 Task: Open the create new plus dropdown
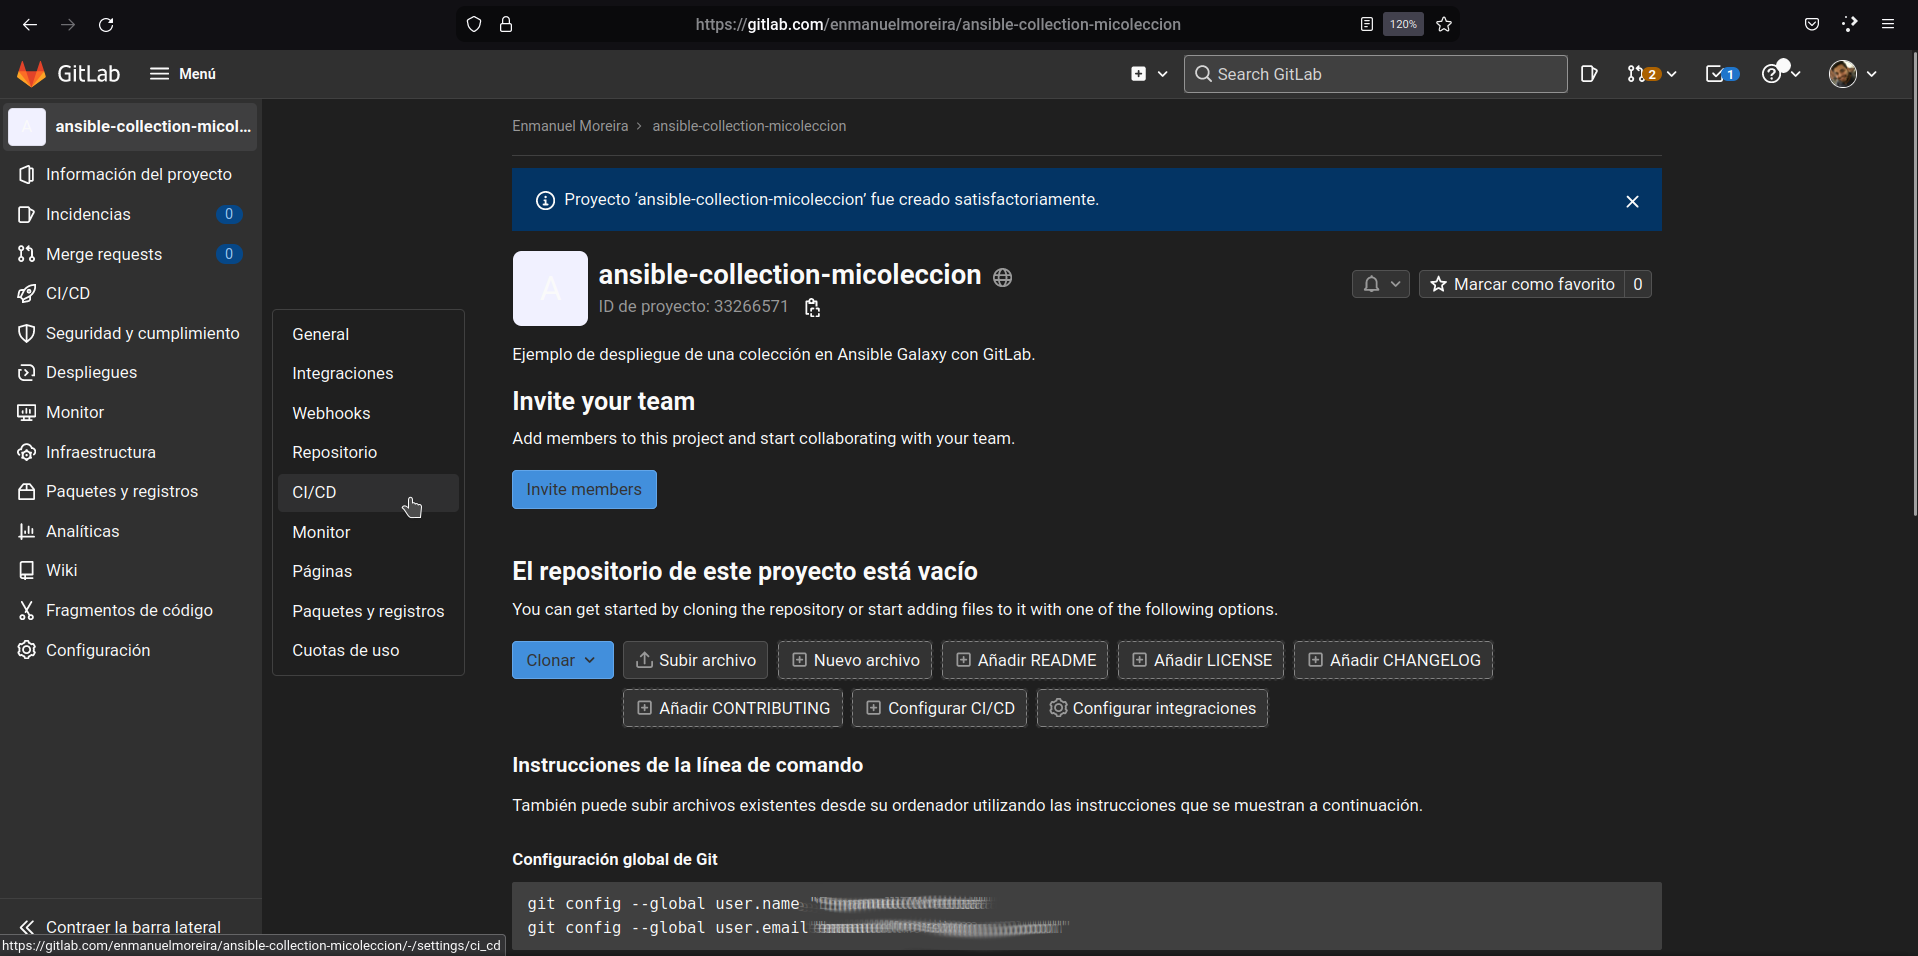pyautogui.click(x=1149, y=74)
